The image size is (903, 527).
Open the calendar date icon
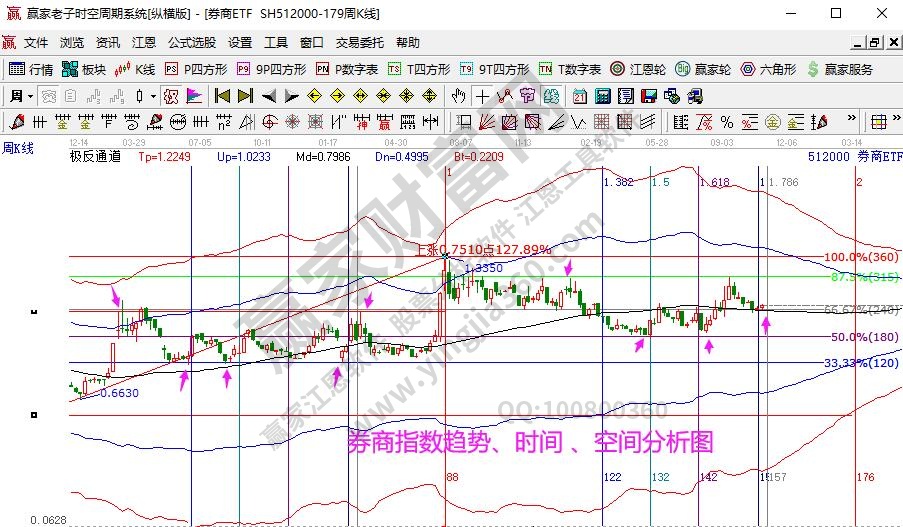580,96
